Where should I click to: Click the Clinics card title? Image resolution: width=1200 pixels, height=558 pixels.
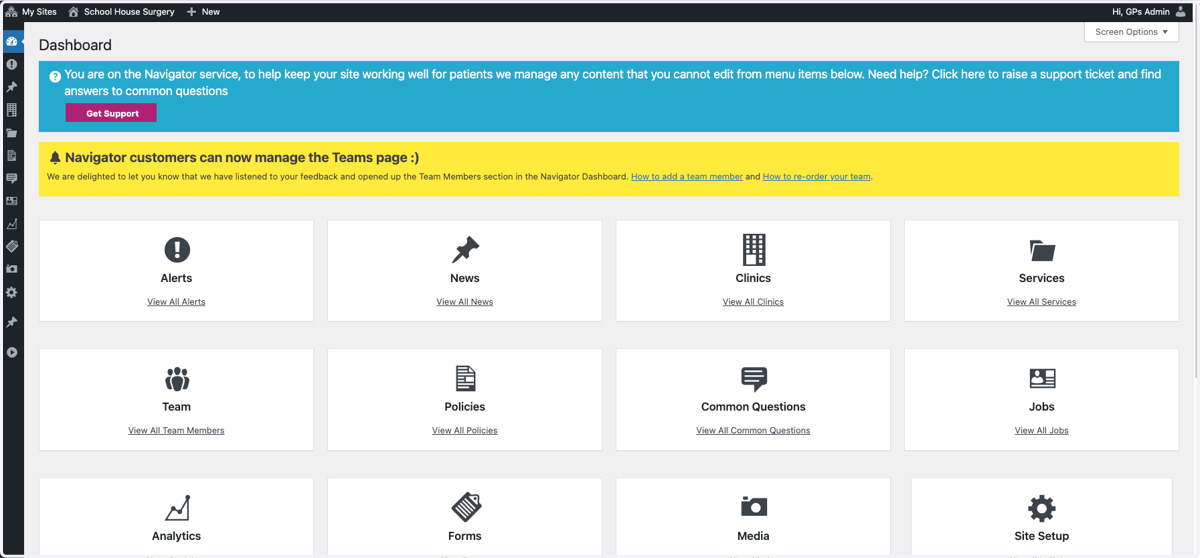753,278
